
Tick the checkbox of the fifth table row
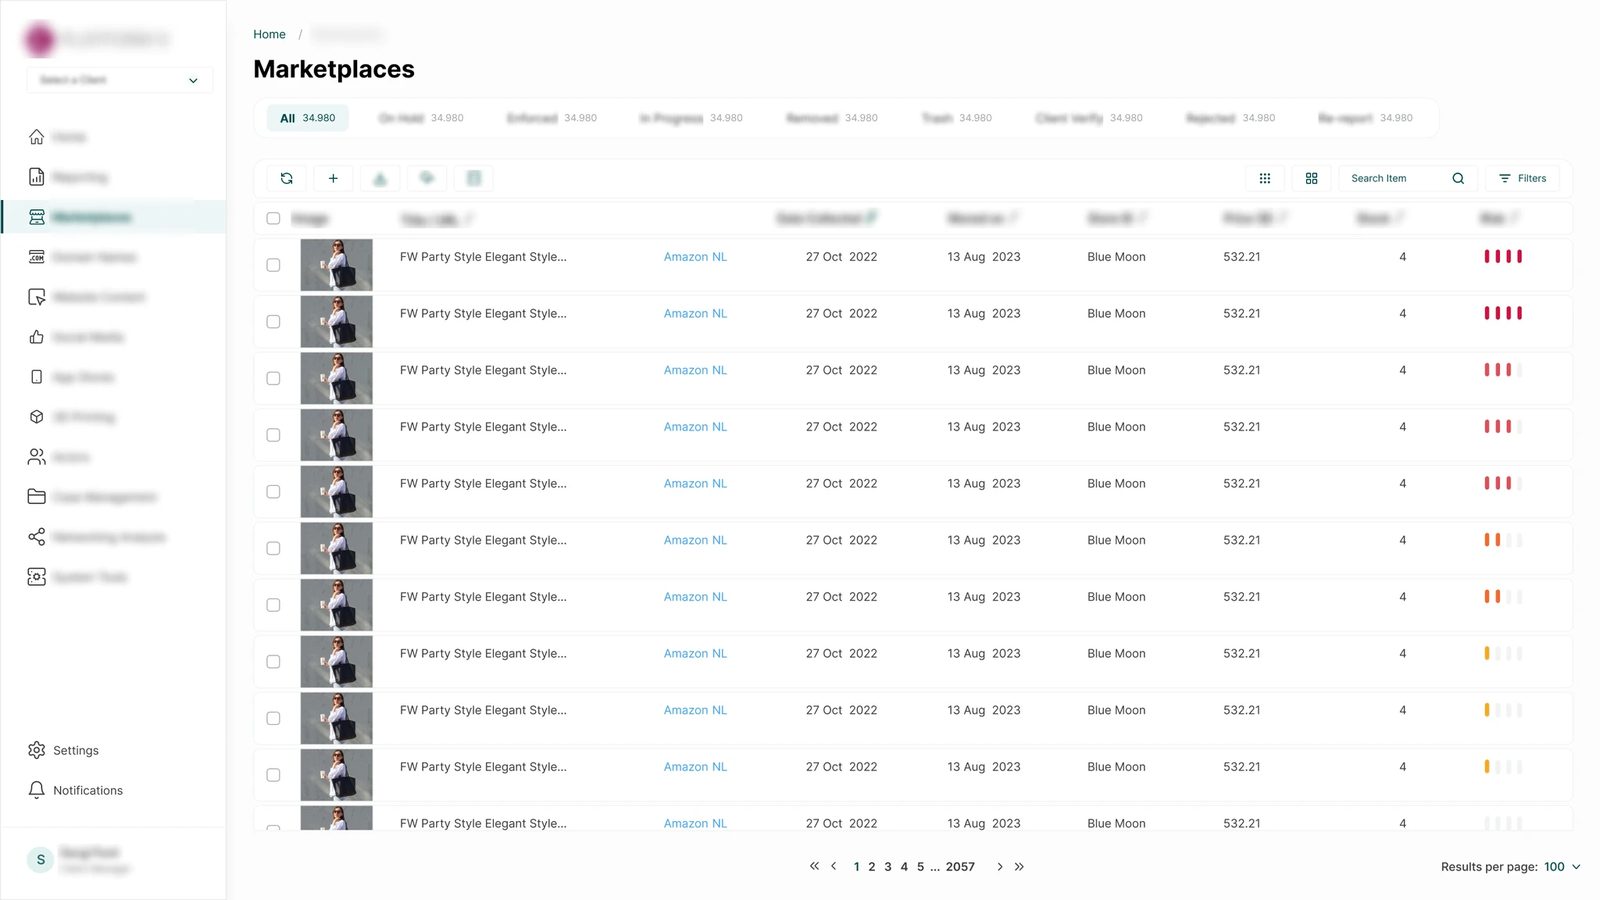click(x=273, y=492)
